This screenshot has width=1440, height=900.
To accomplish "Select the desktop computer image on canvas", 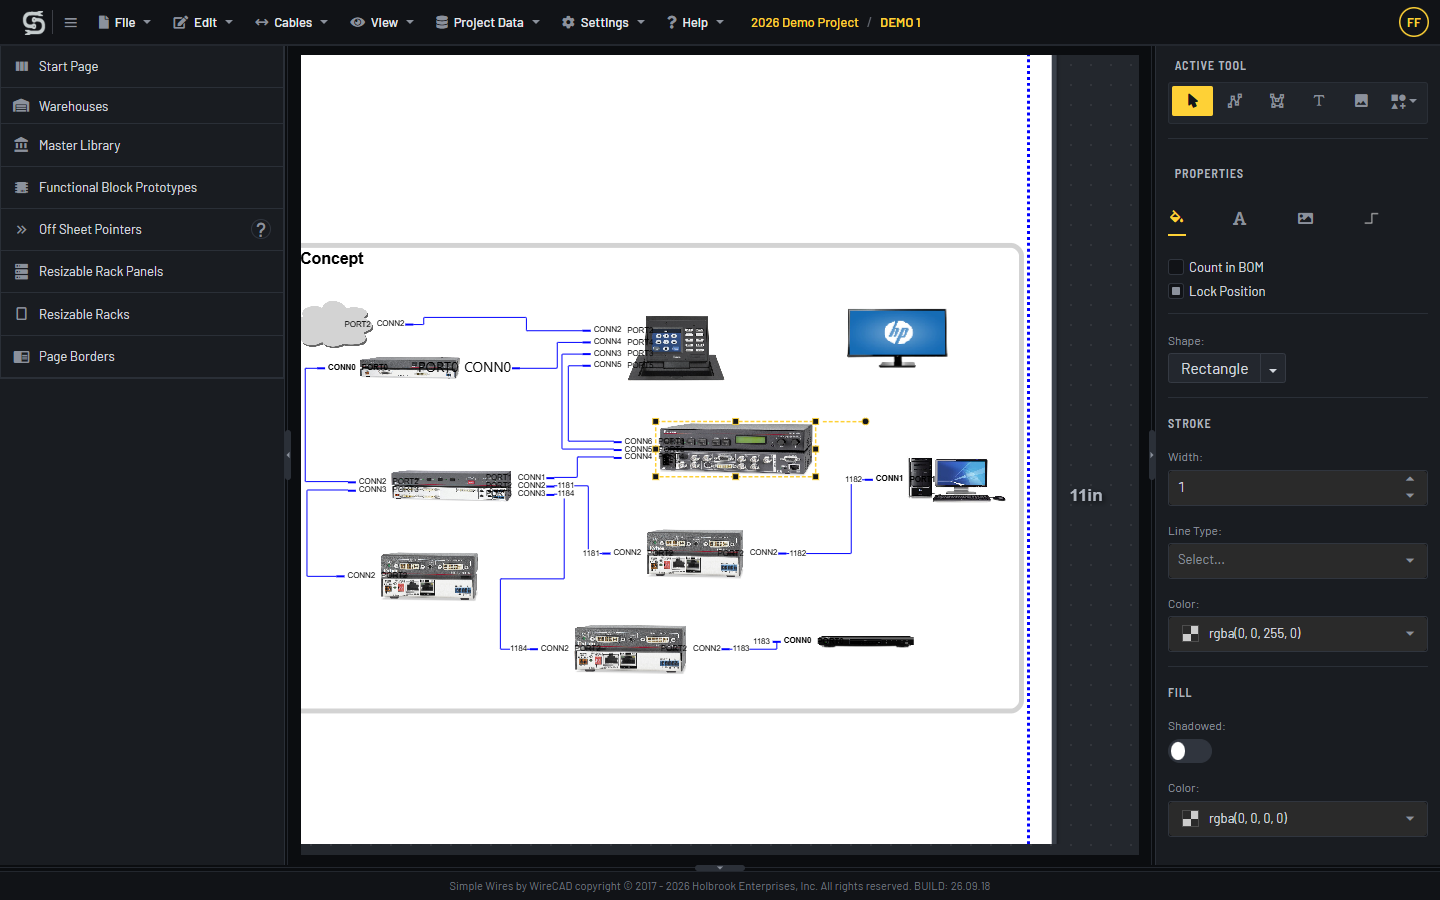I will tap(955, 479).
